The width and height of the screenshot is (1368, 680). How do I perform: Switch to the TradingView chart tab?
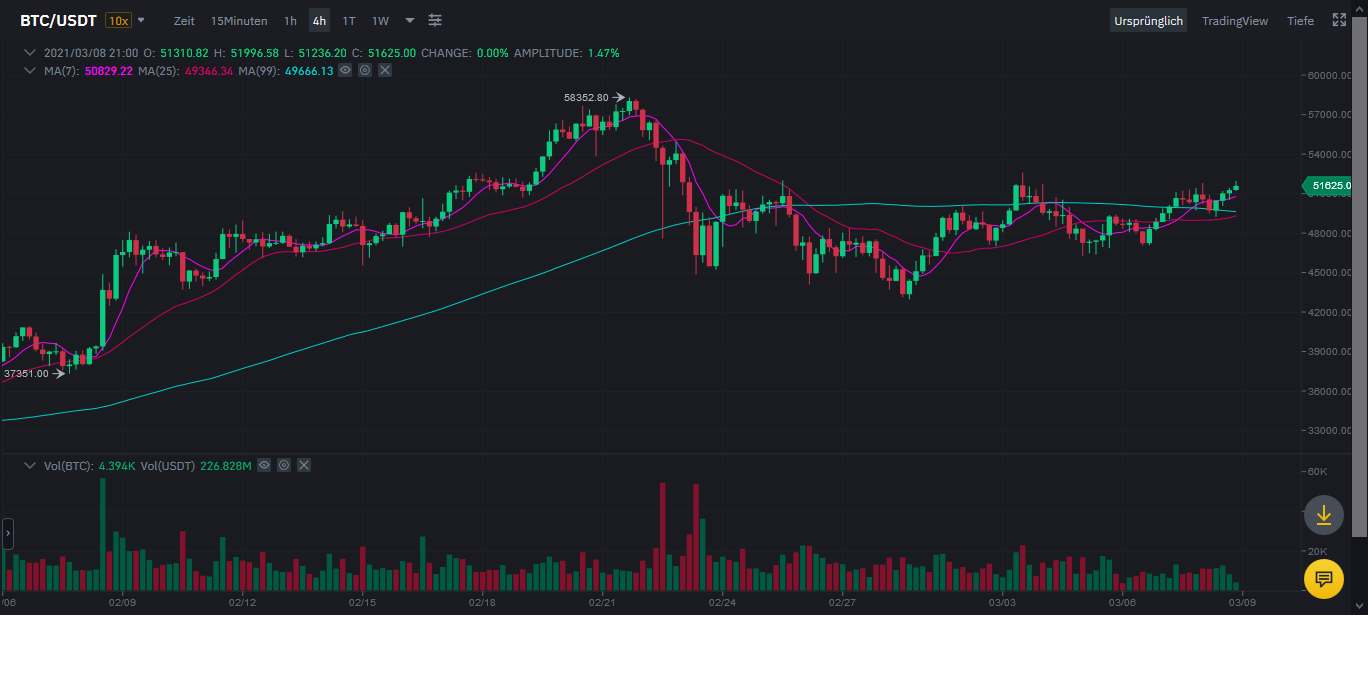click(1234, 21)
